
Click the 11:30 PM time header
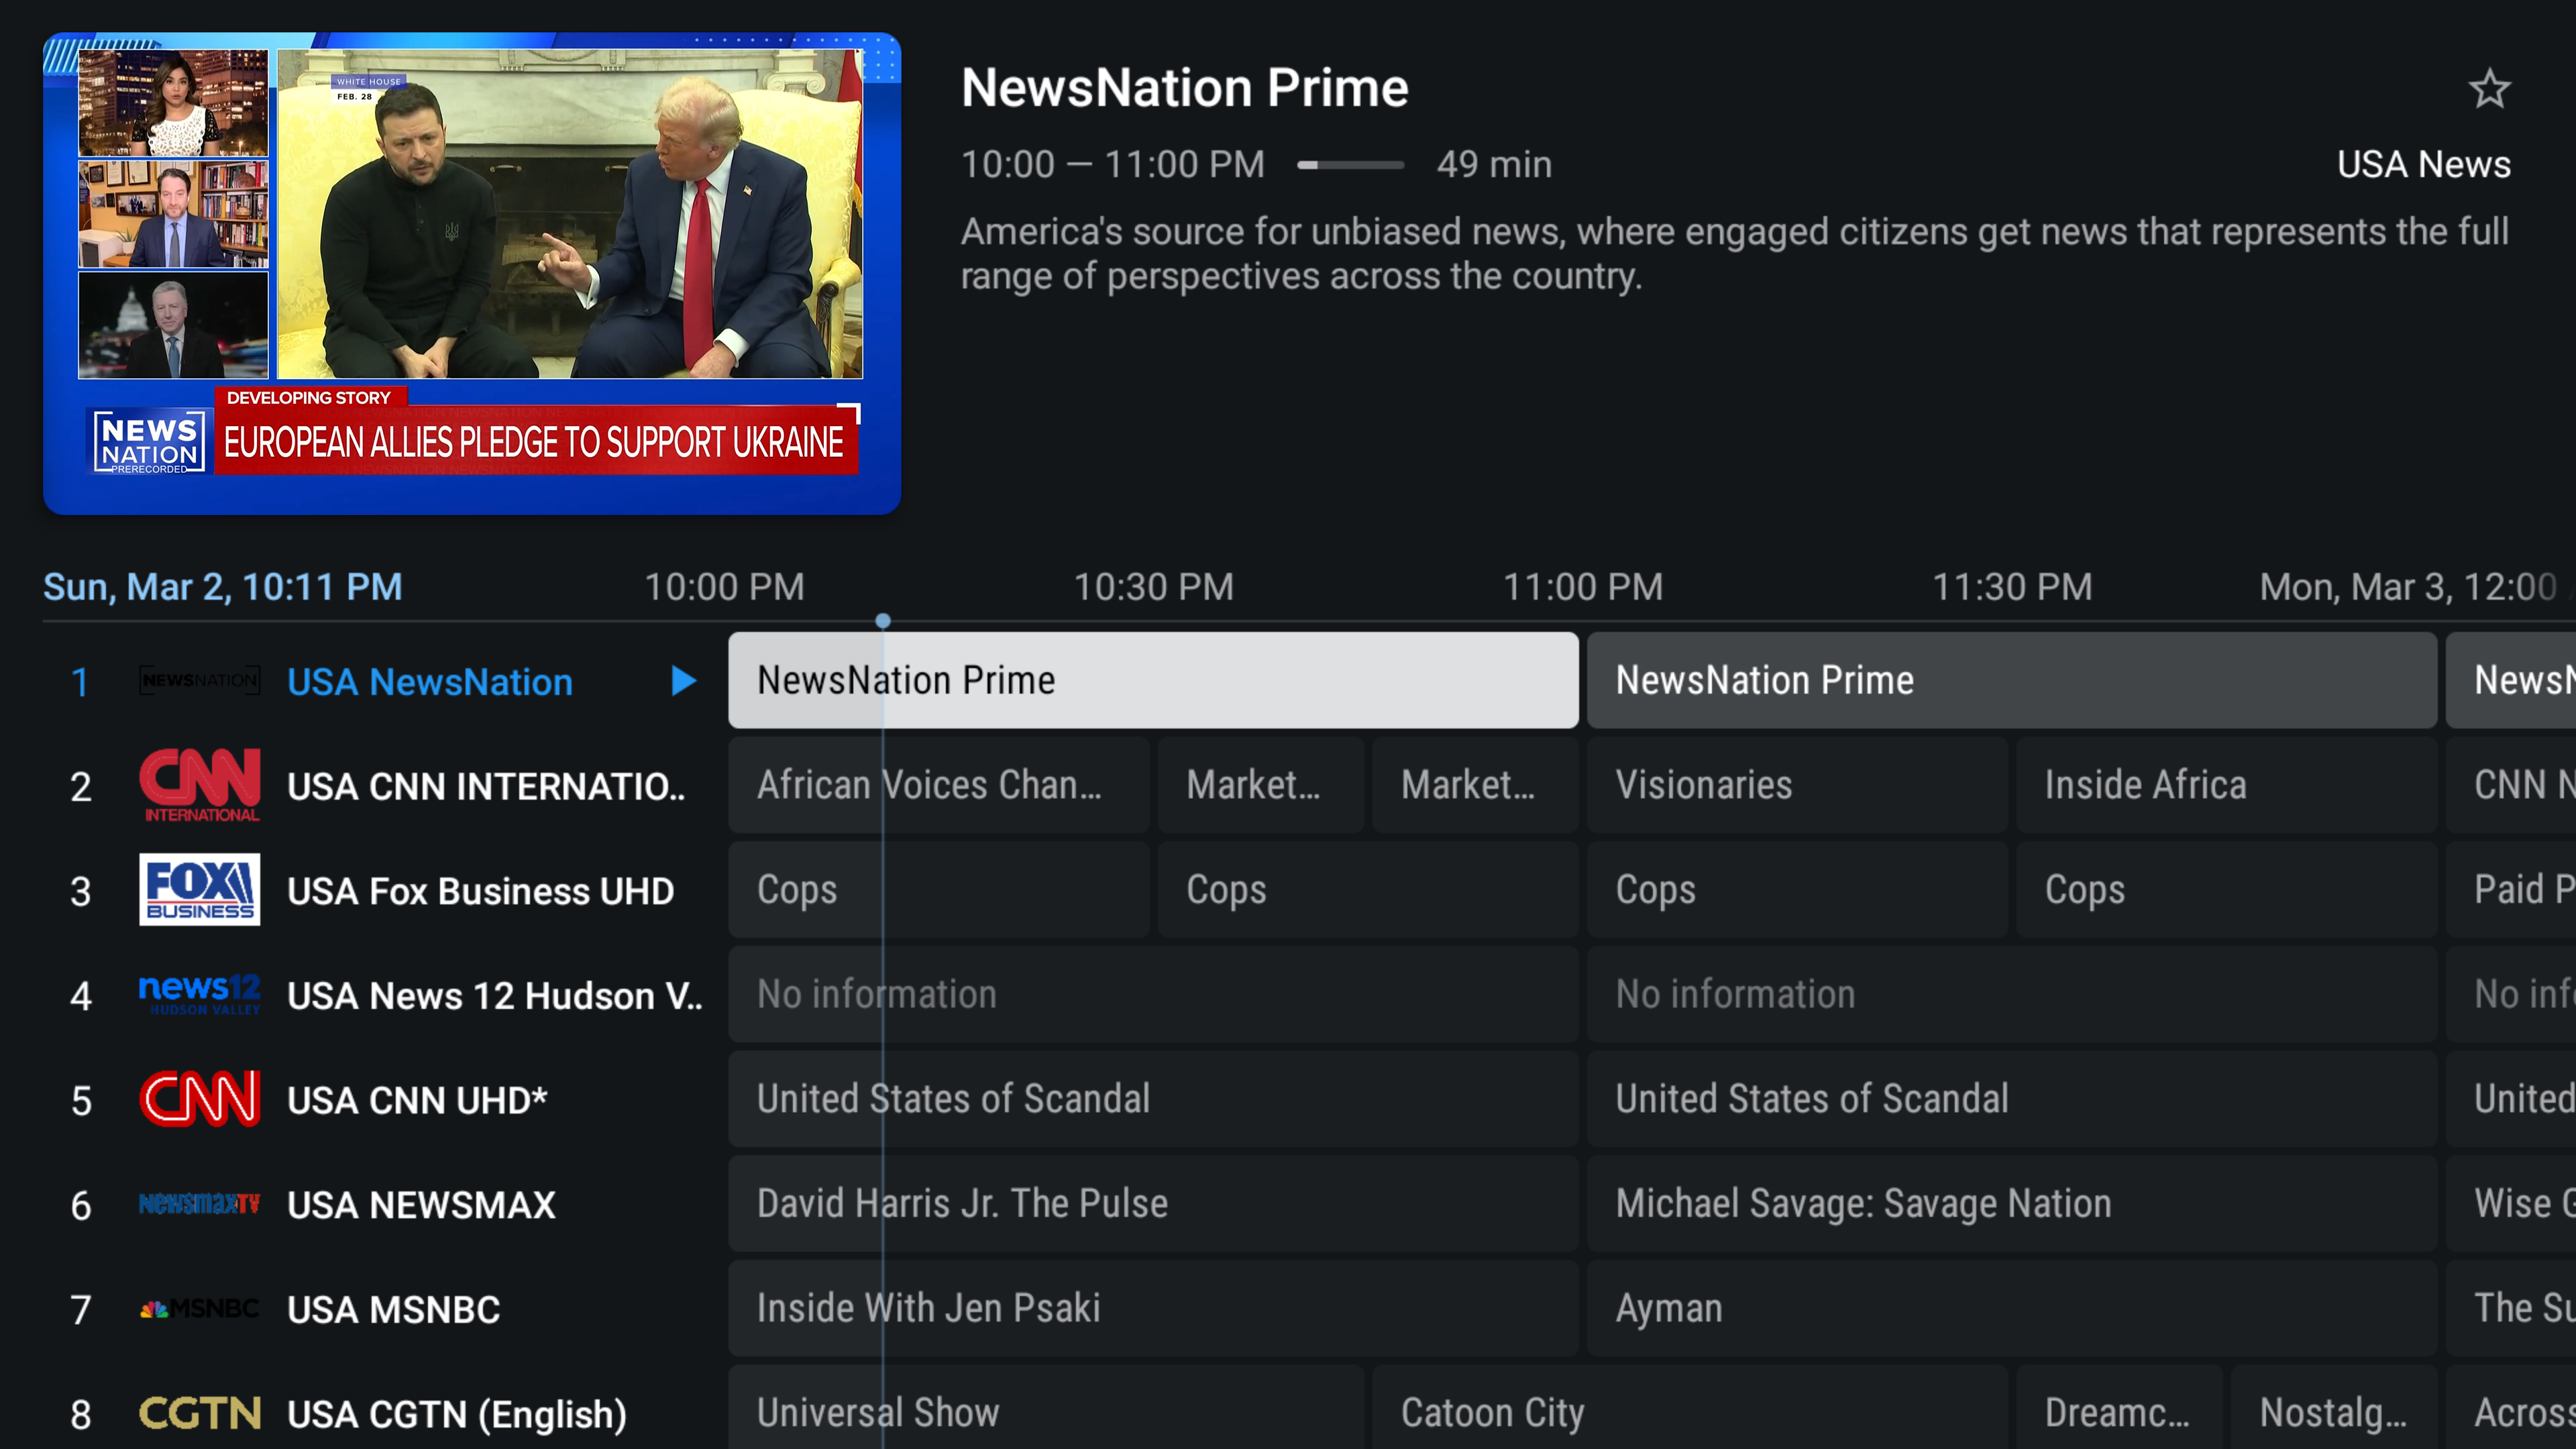pos(2011,587)
